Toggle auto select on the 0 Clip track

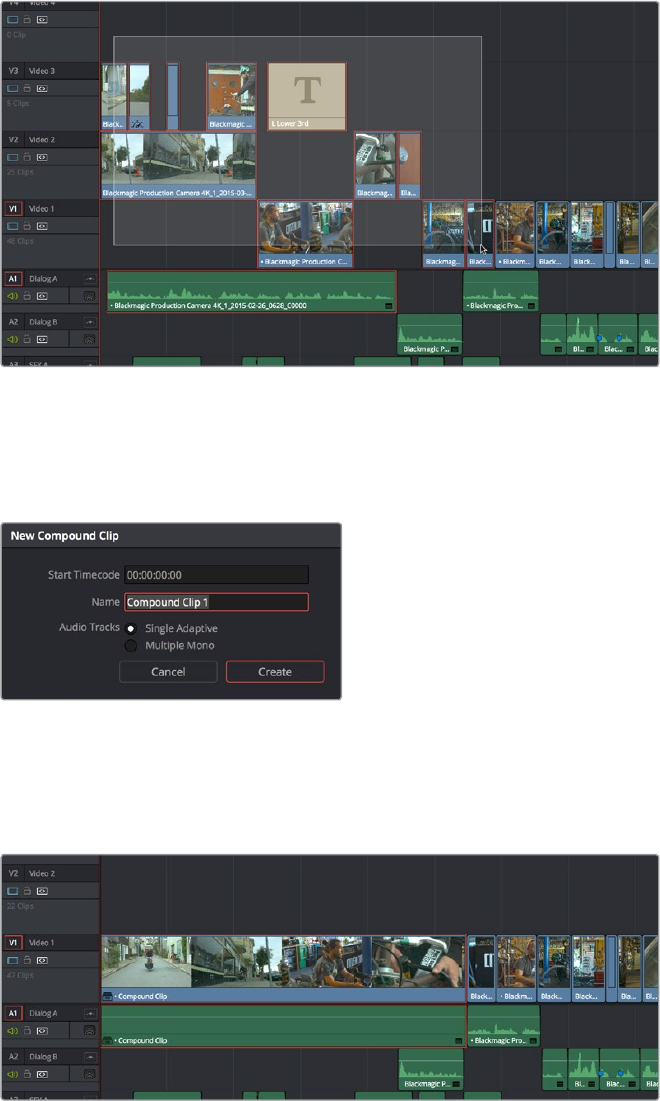pyautogui.click(x=42, y=20)
